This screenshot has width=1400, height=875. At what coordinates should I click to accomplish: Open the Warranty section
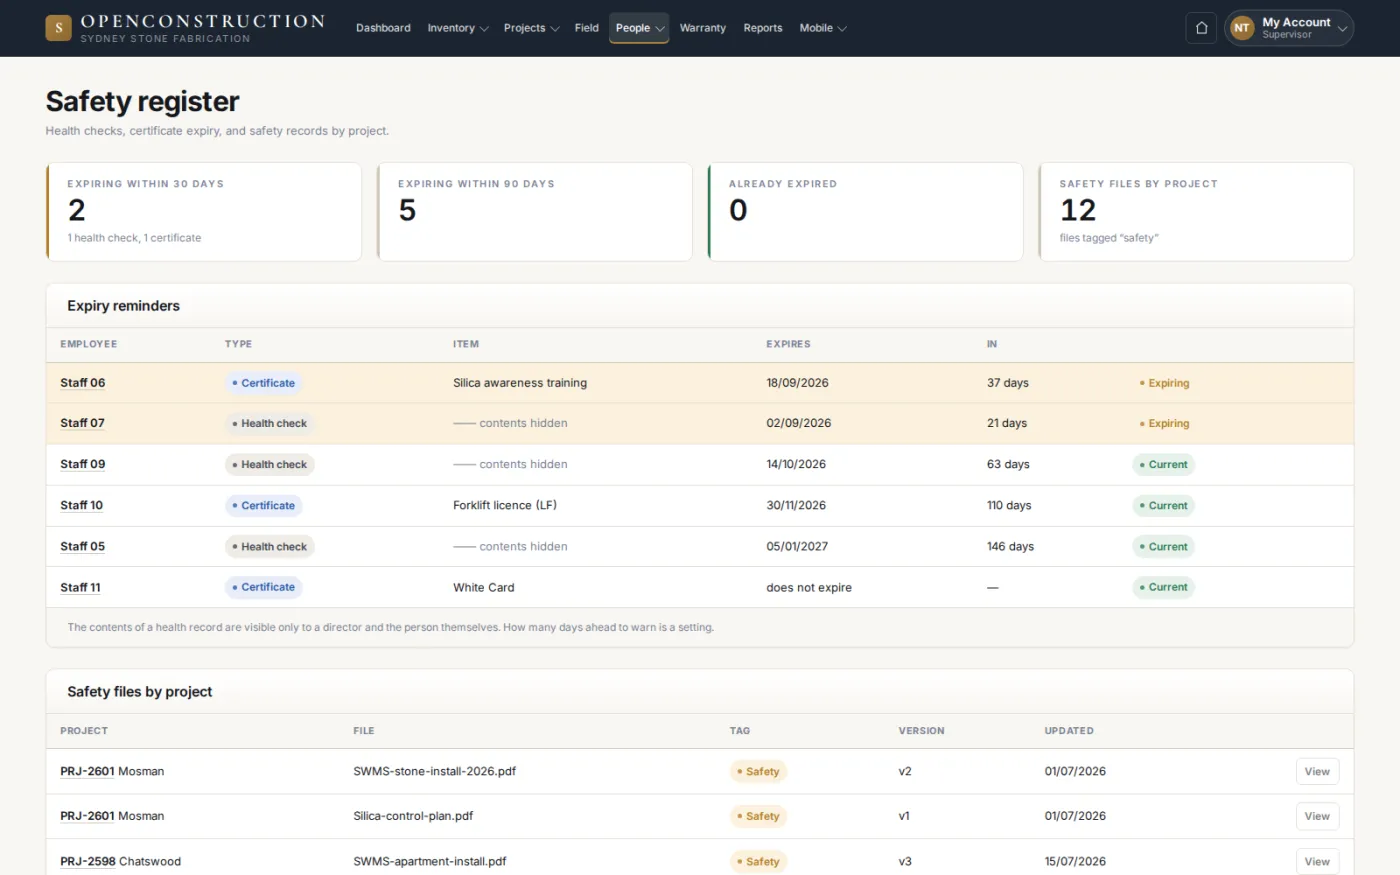(703, 28)
